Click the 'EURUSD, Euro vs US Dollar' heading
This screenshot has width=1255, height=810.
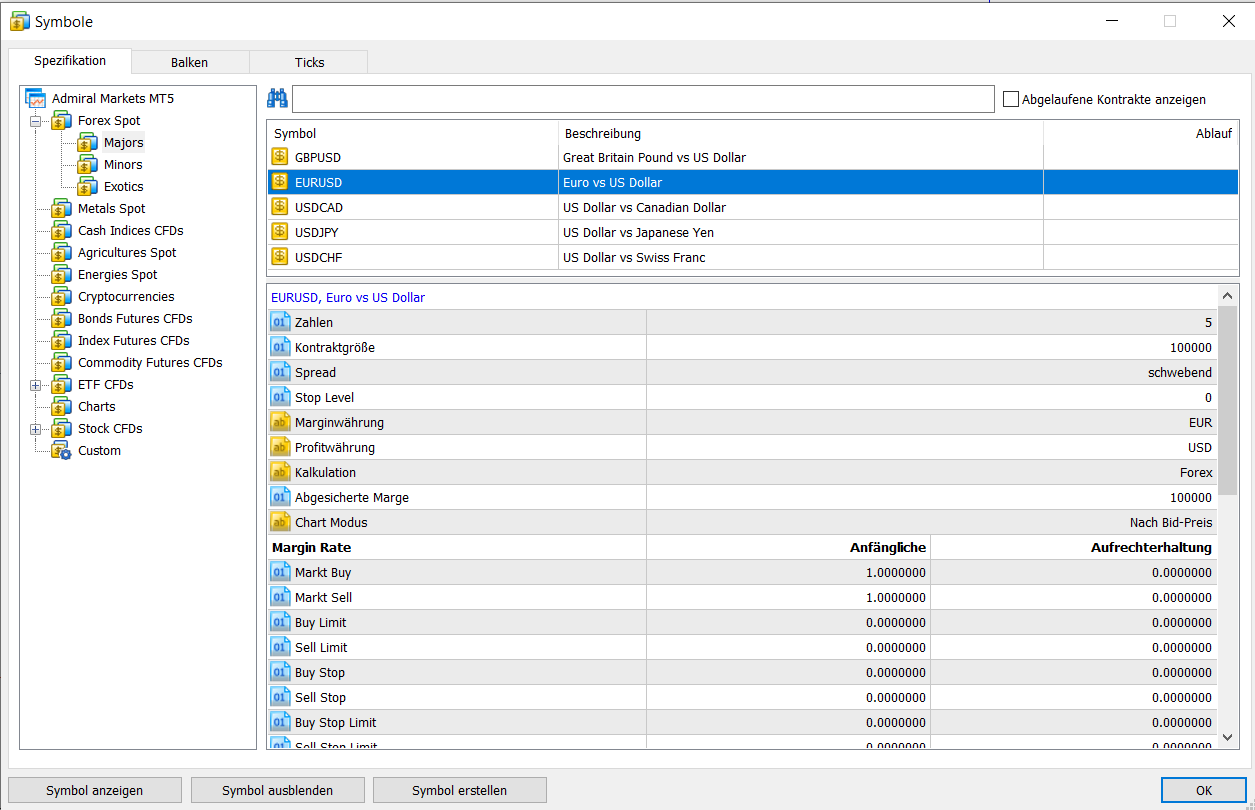click(x=348, y=297)
